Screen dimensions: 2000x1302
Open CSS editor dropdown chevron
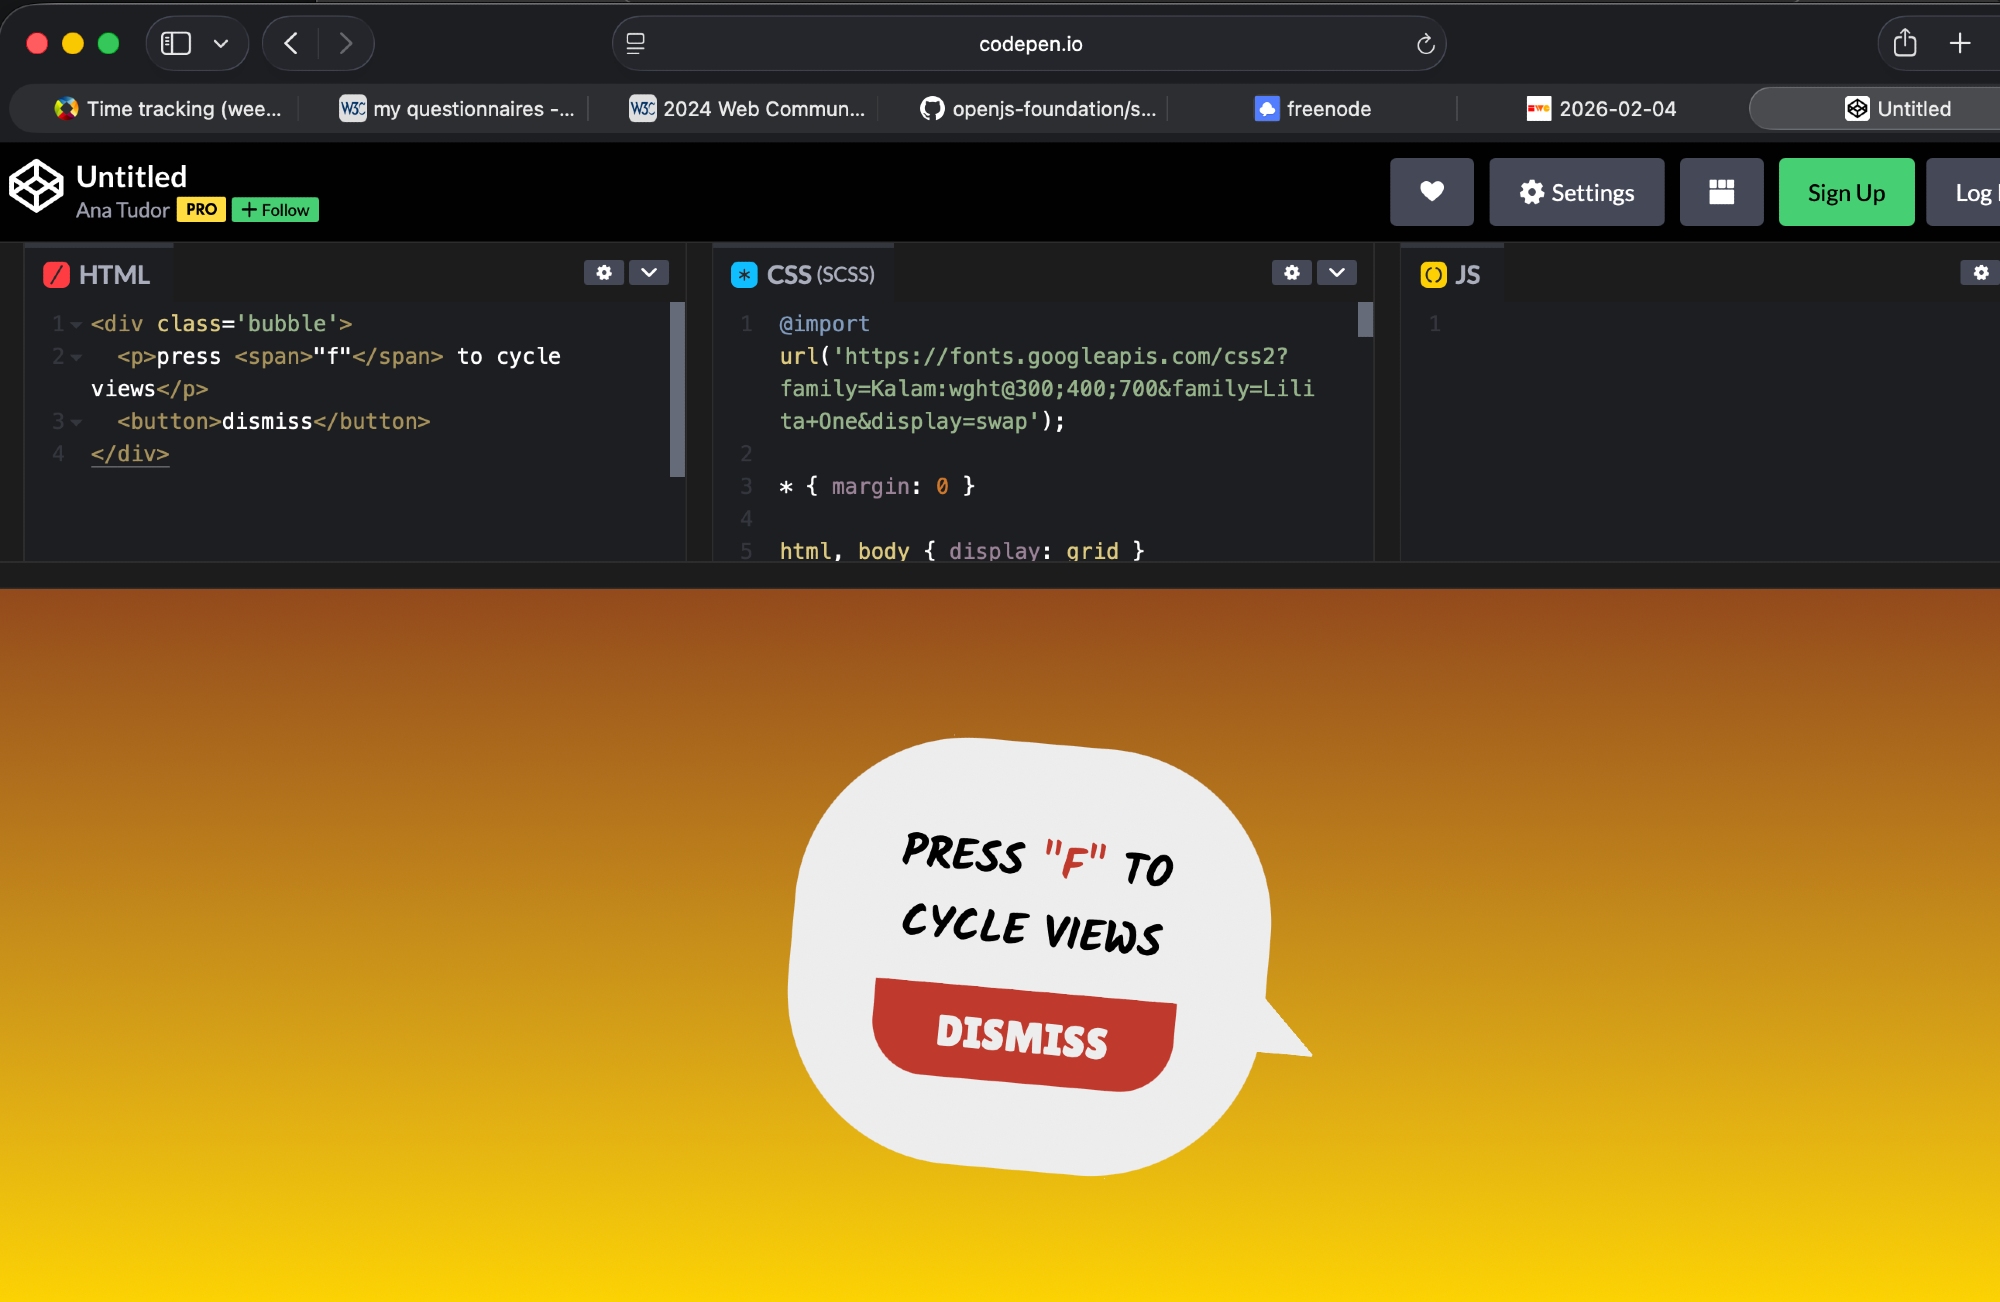click(x=1337, y=272)
